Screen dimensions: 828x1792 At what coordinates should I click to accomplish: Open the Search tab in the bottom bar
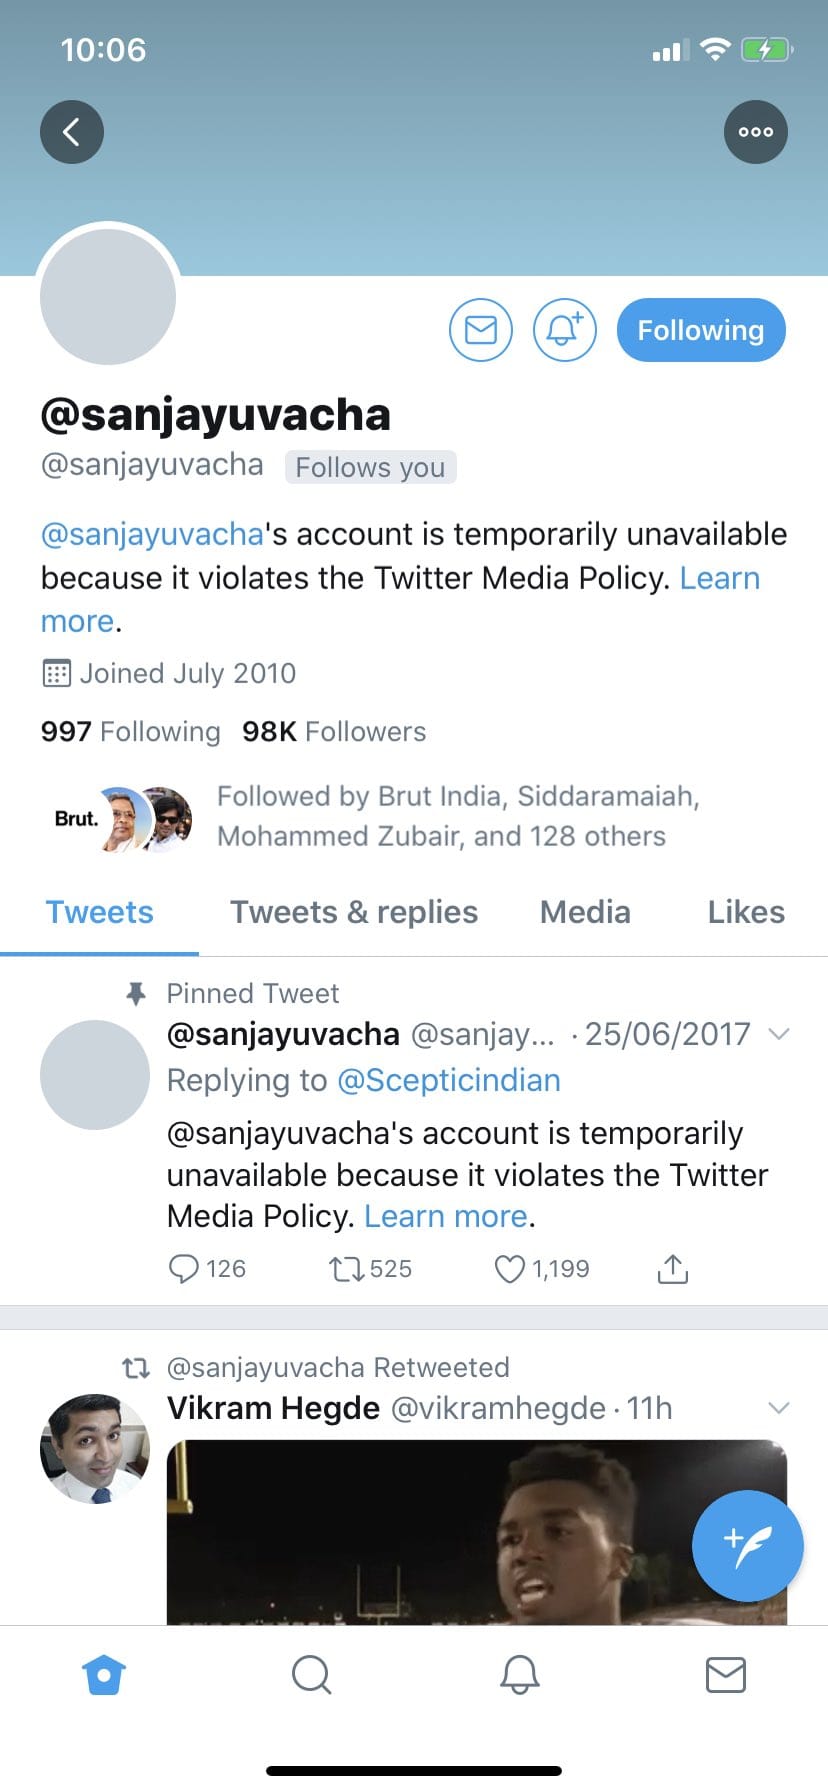(x=311, y=1674)
